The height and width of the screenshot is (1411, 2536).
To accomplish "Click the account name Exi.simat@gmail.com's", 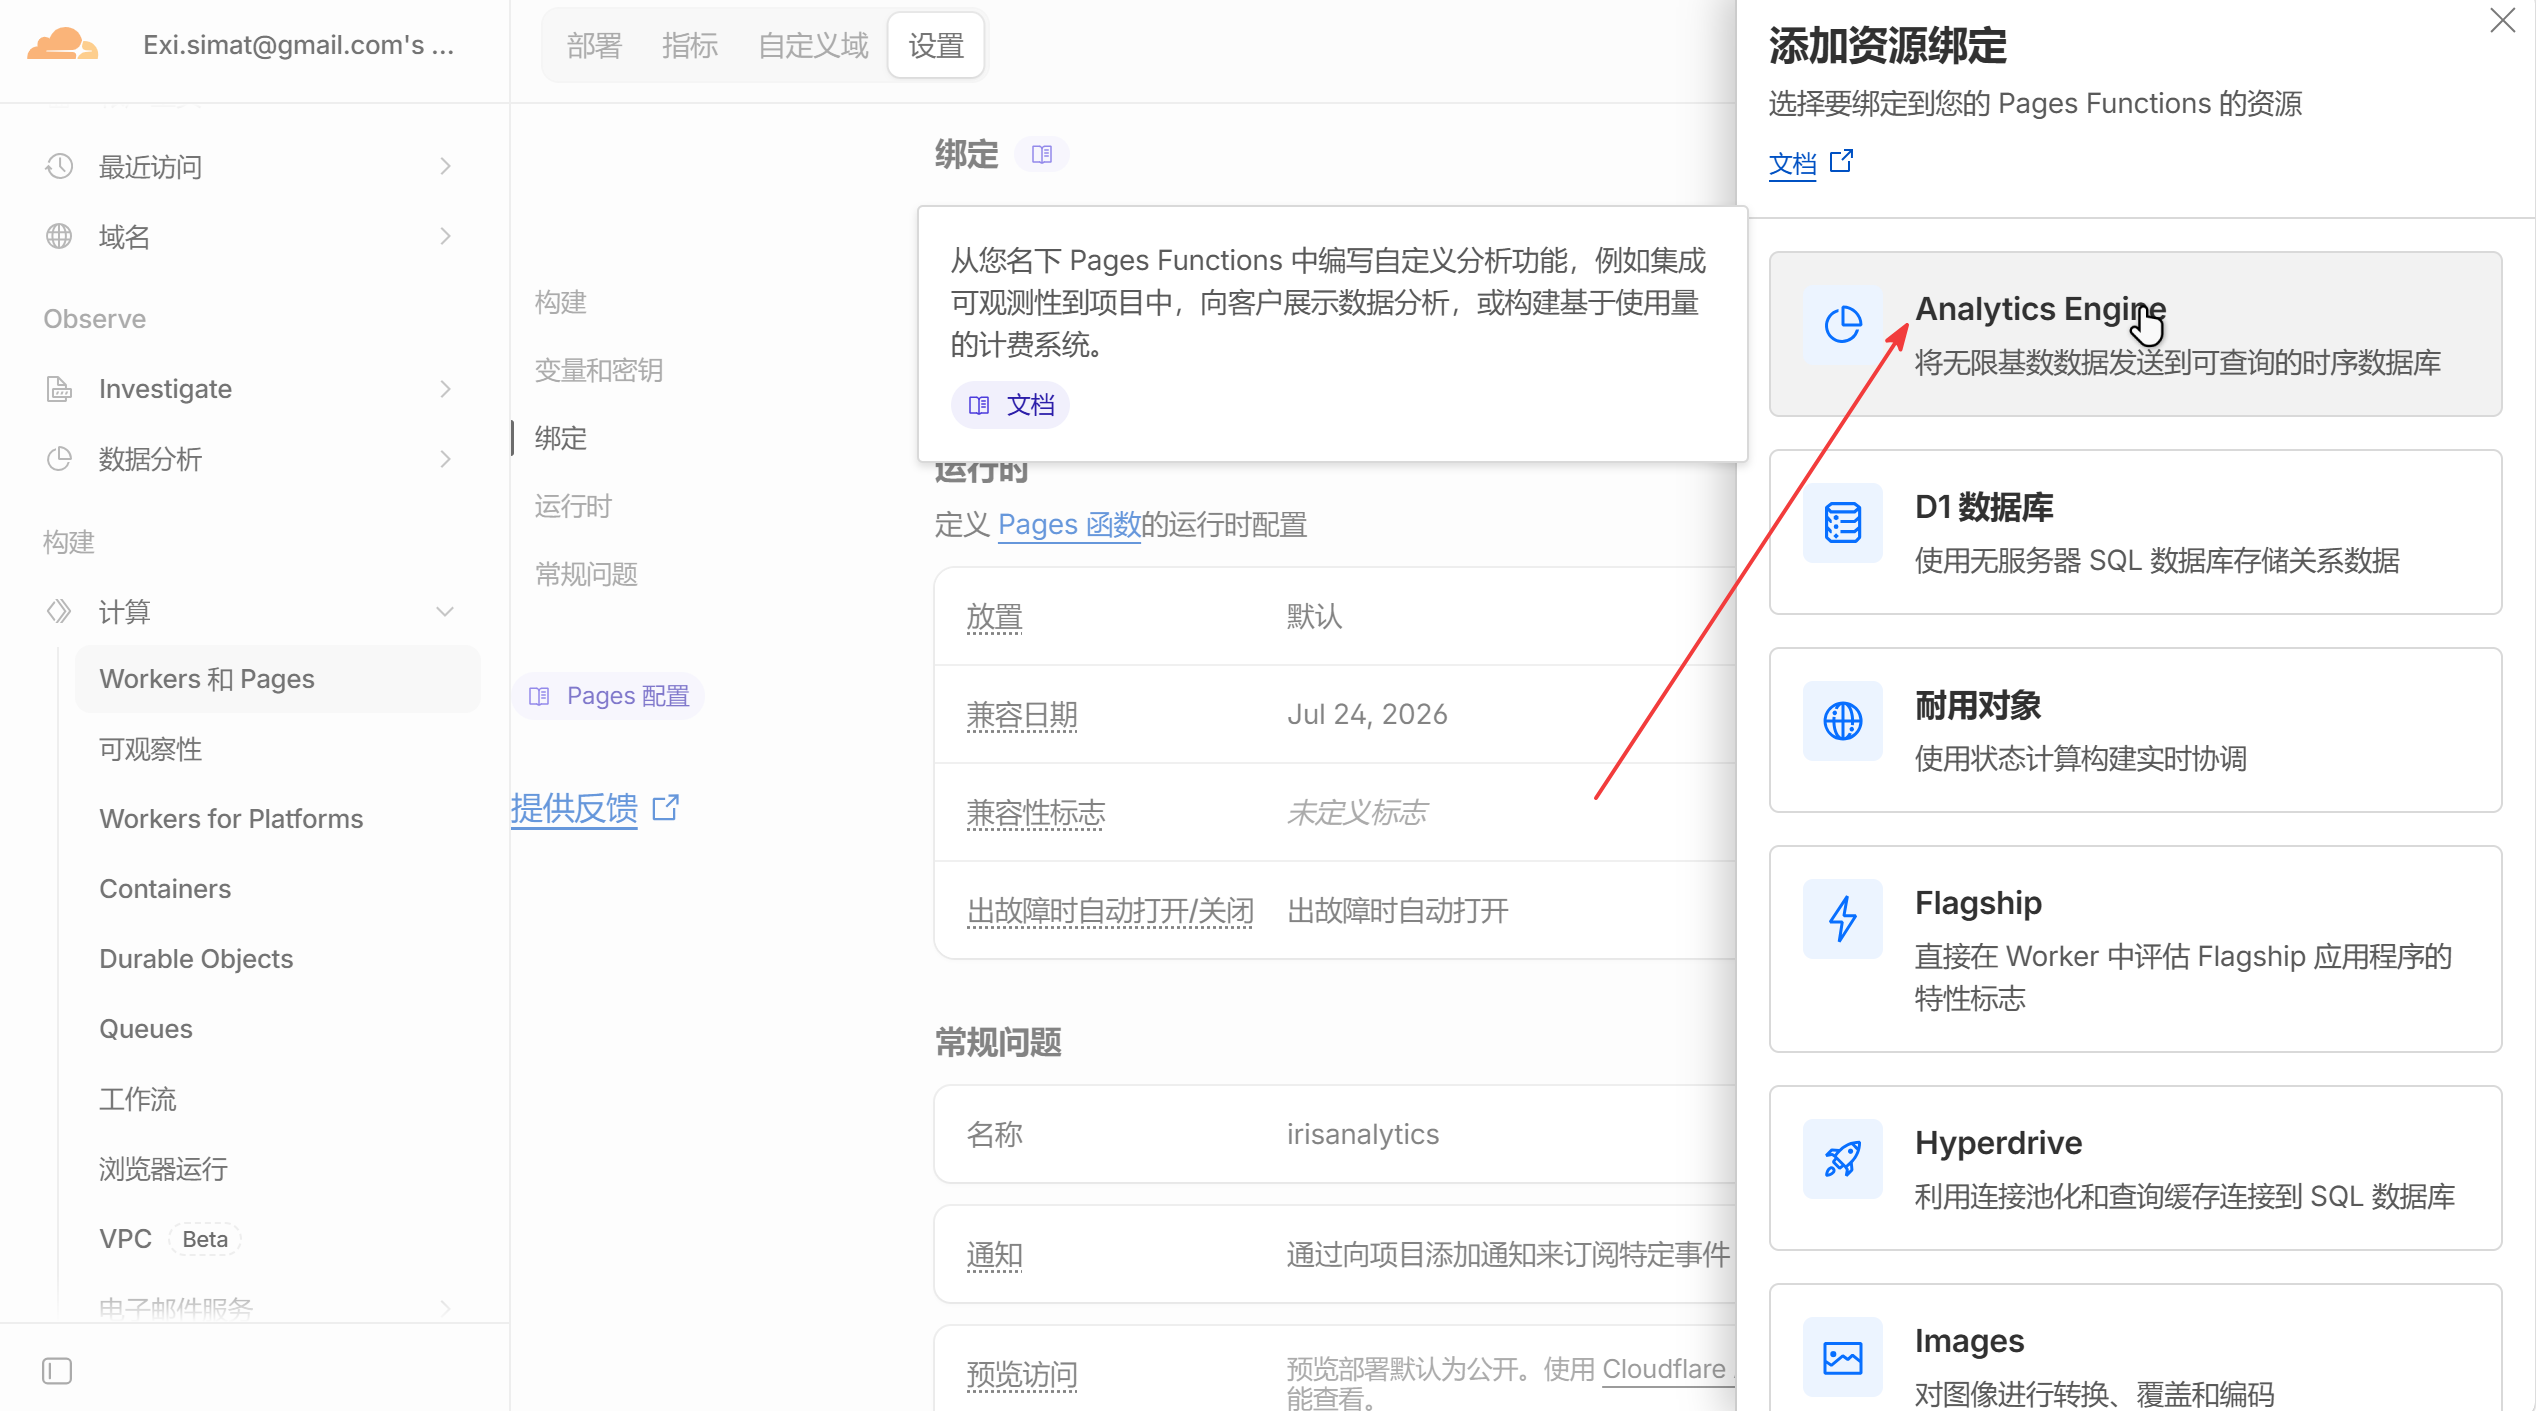I will click(298, 45).
